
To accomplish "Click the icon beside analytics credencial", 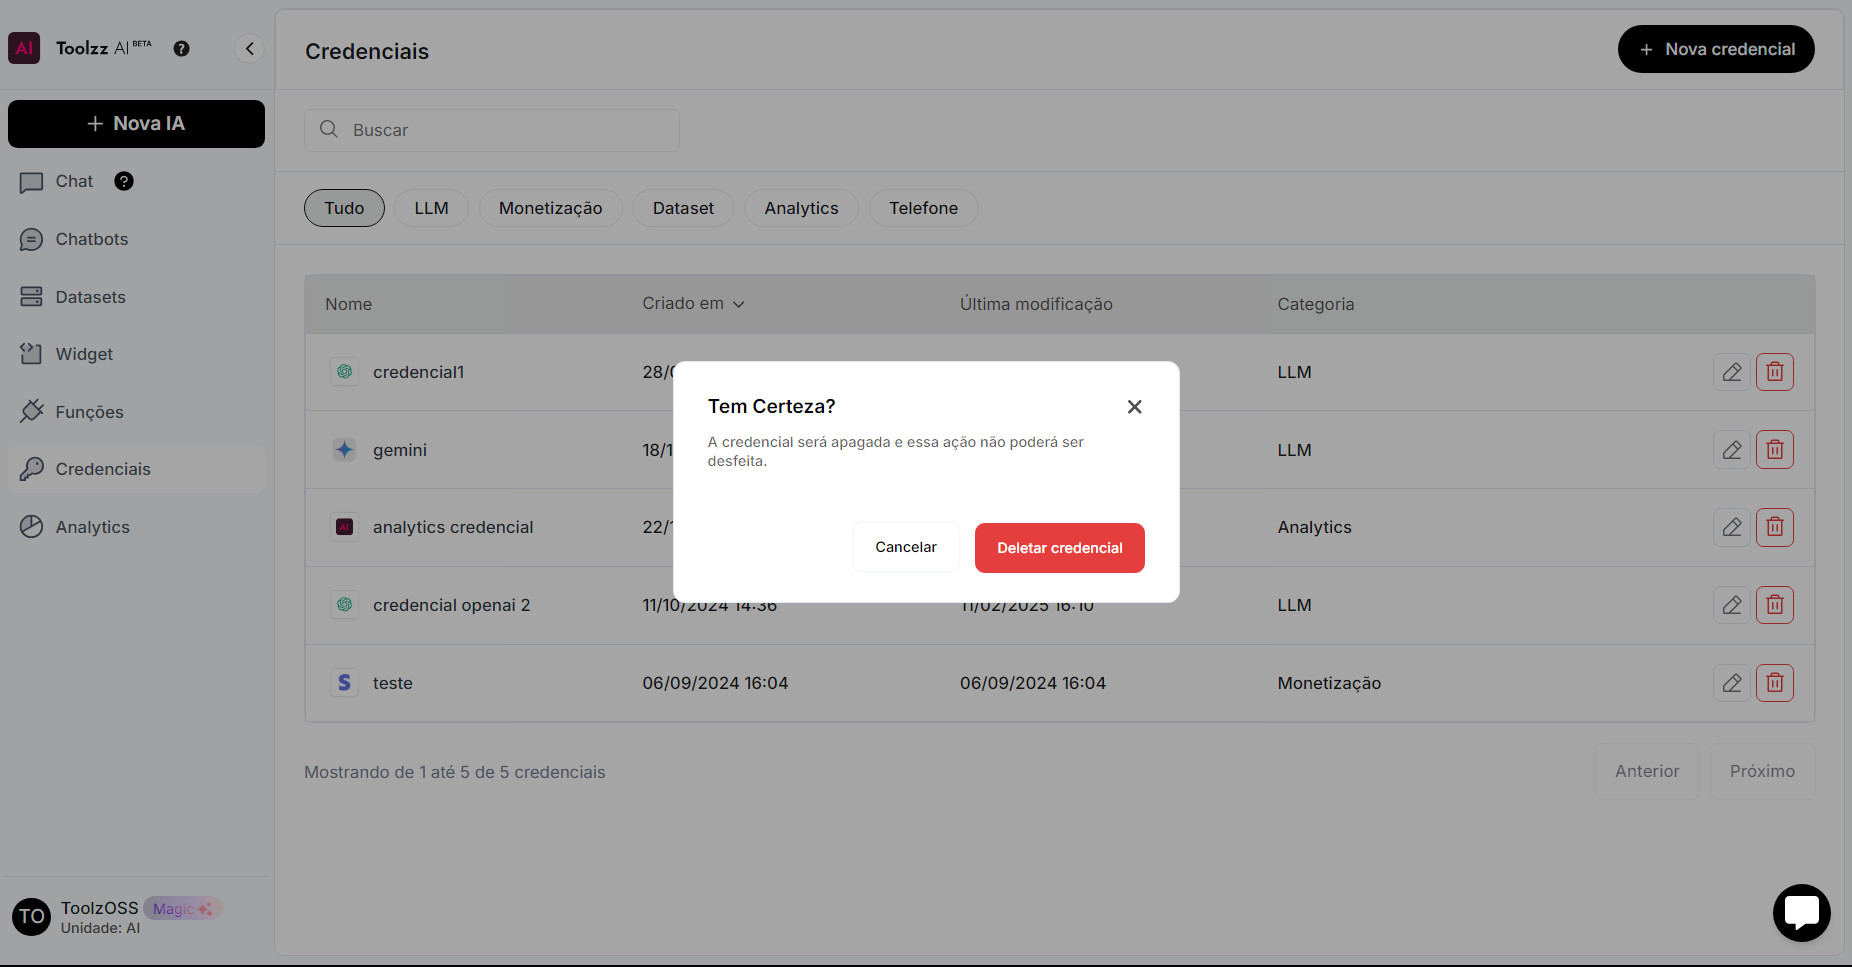I will 344,527.
